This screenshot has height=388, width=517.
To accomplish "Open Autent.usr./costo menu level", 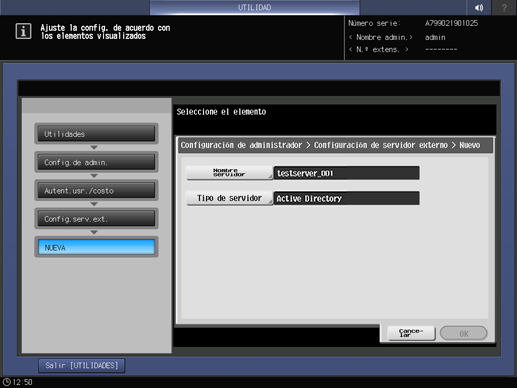I will (x=96, y=190).
